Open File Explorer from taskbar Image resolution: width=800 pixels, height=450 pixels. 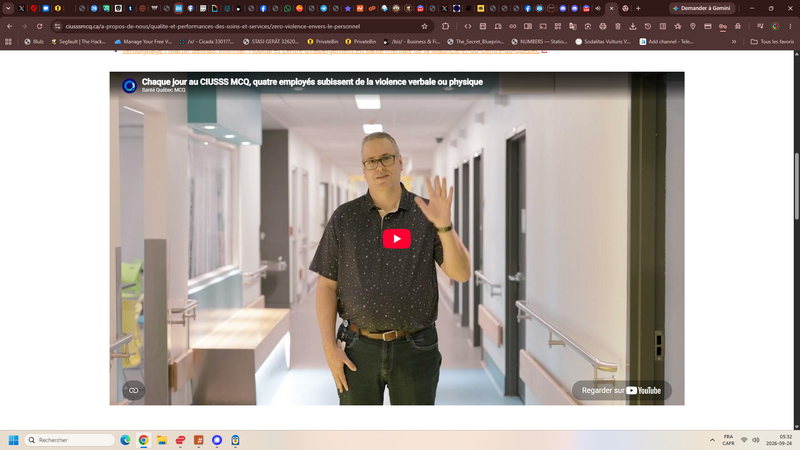click(162, 440)
